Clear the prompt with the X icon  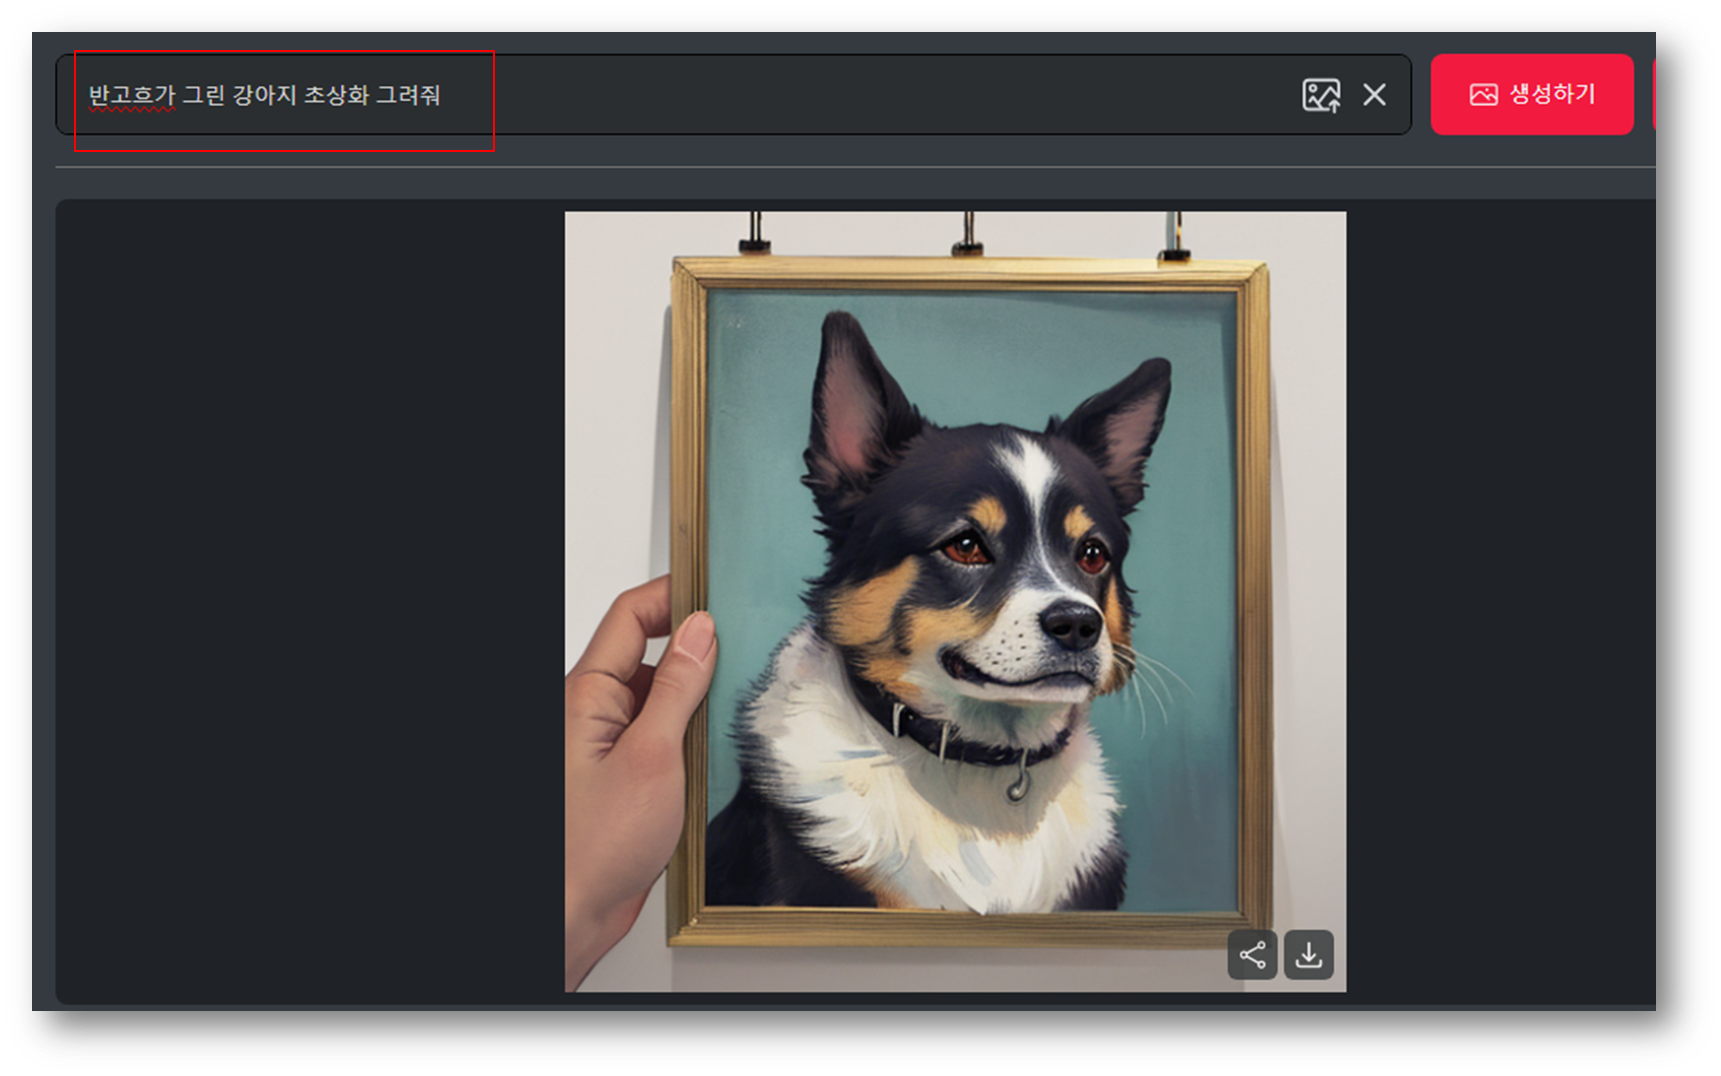pyautogui.click(x=1375, y=95)
